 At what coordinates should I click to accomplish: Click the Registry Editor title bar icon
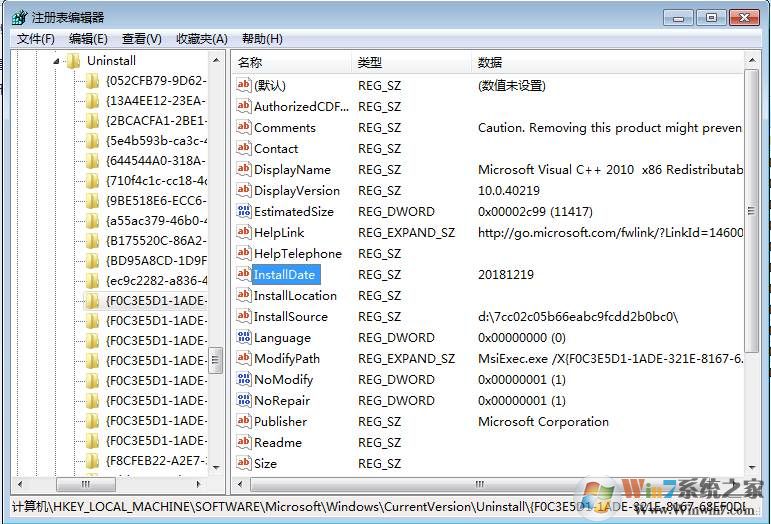tap(18, 17)
